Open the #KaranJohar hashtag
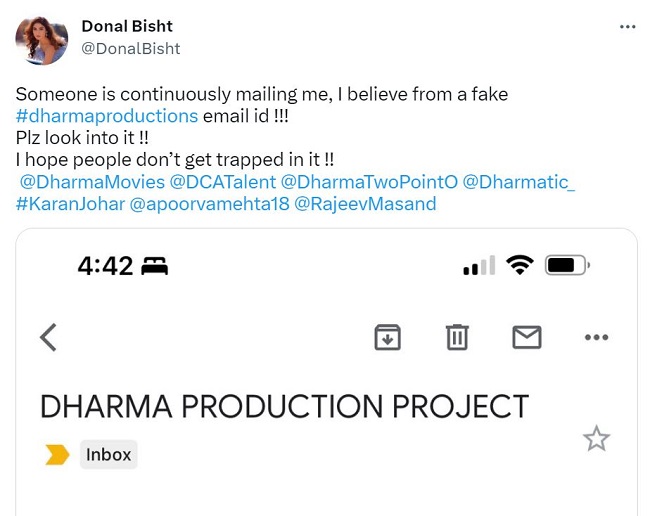Screen dimensions: 650x516 click(70, 204)
